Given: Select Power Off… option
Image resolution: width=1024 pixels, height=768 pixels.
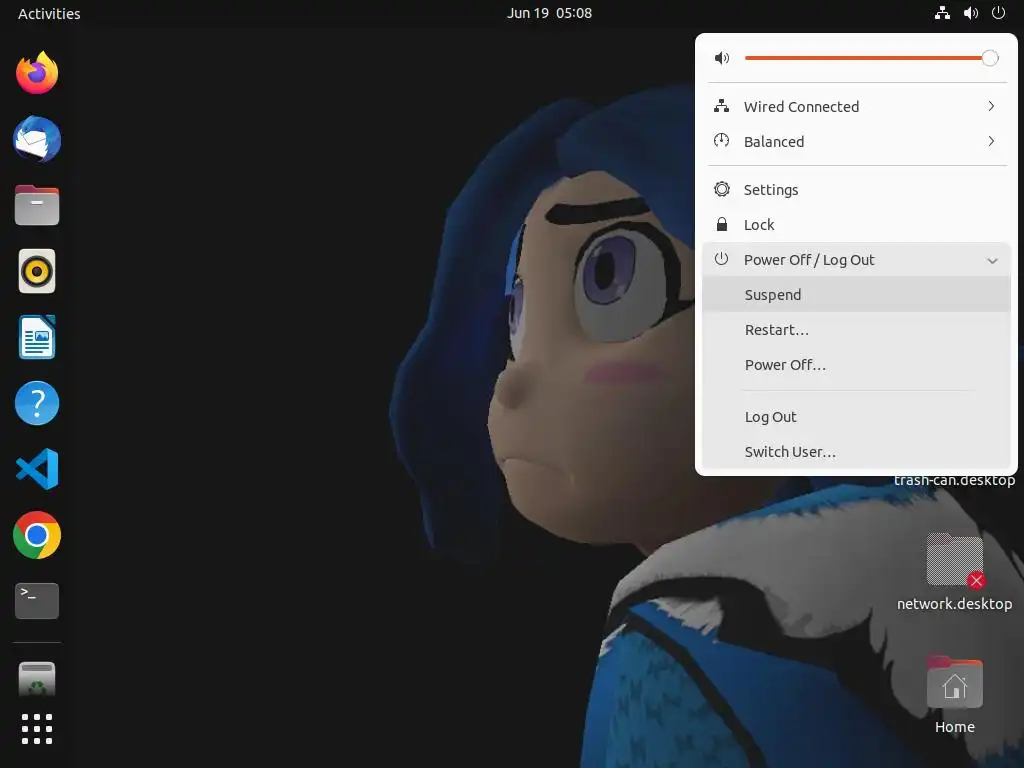Looking at the screenshot, I should (856, 365).
